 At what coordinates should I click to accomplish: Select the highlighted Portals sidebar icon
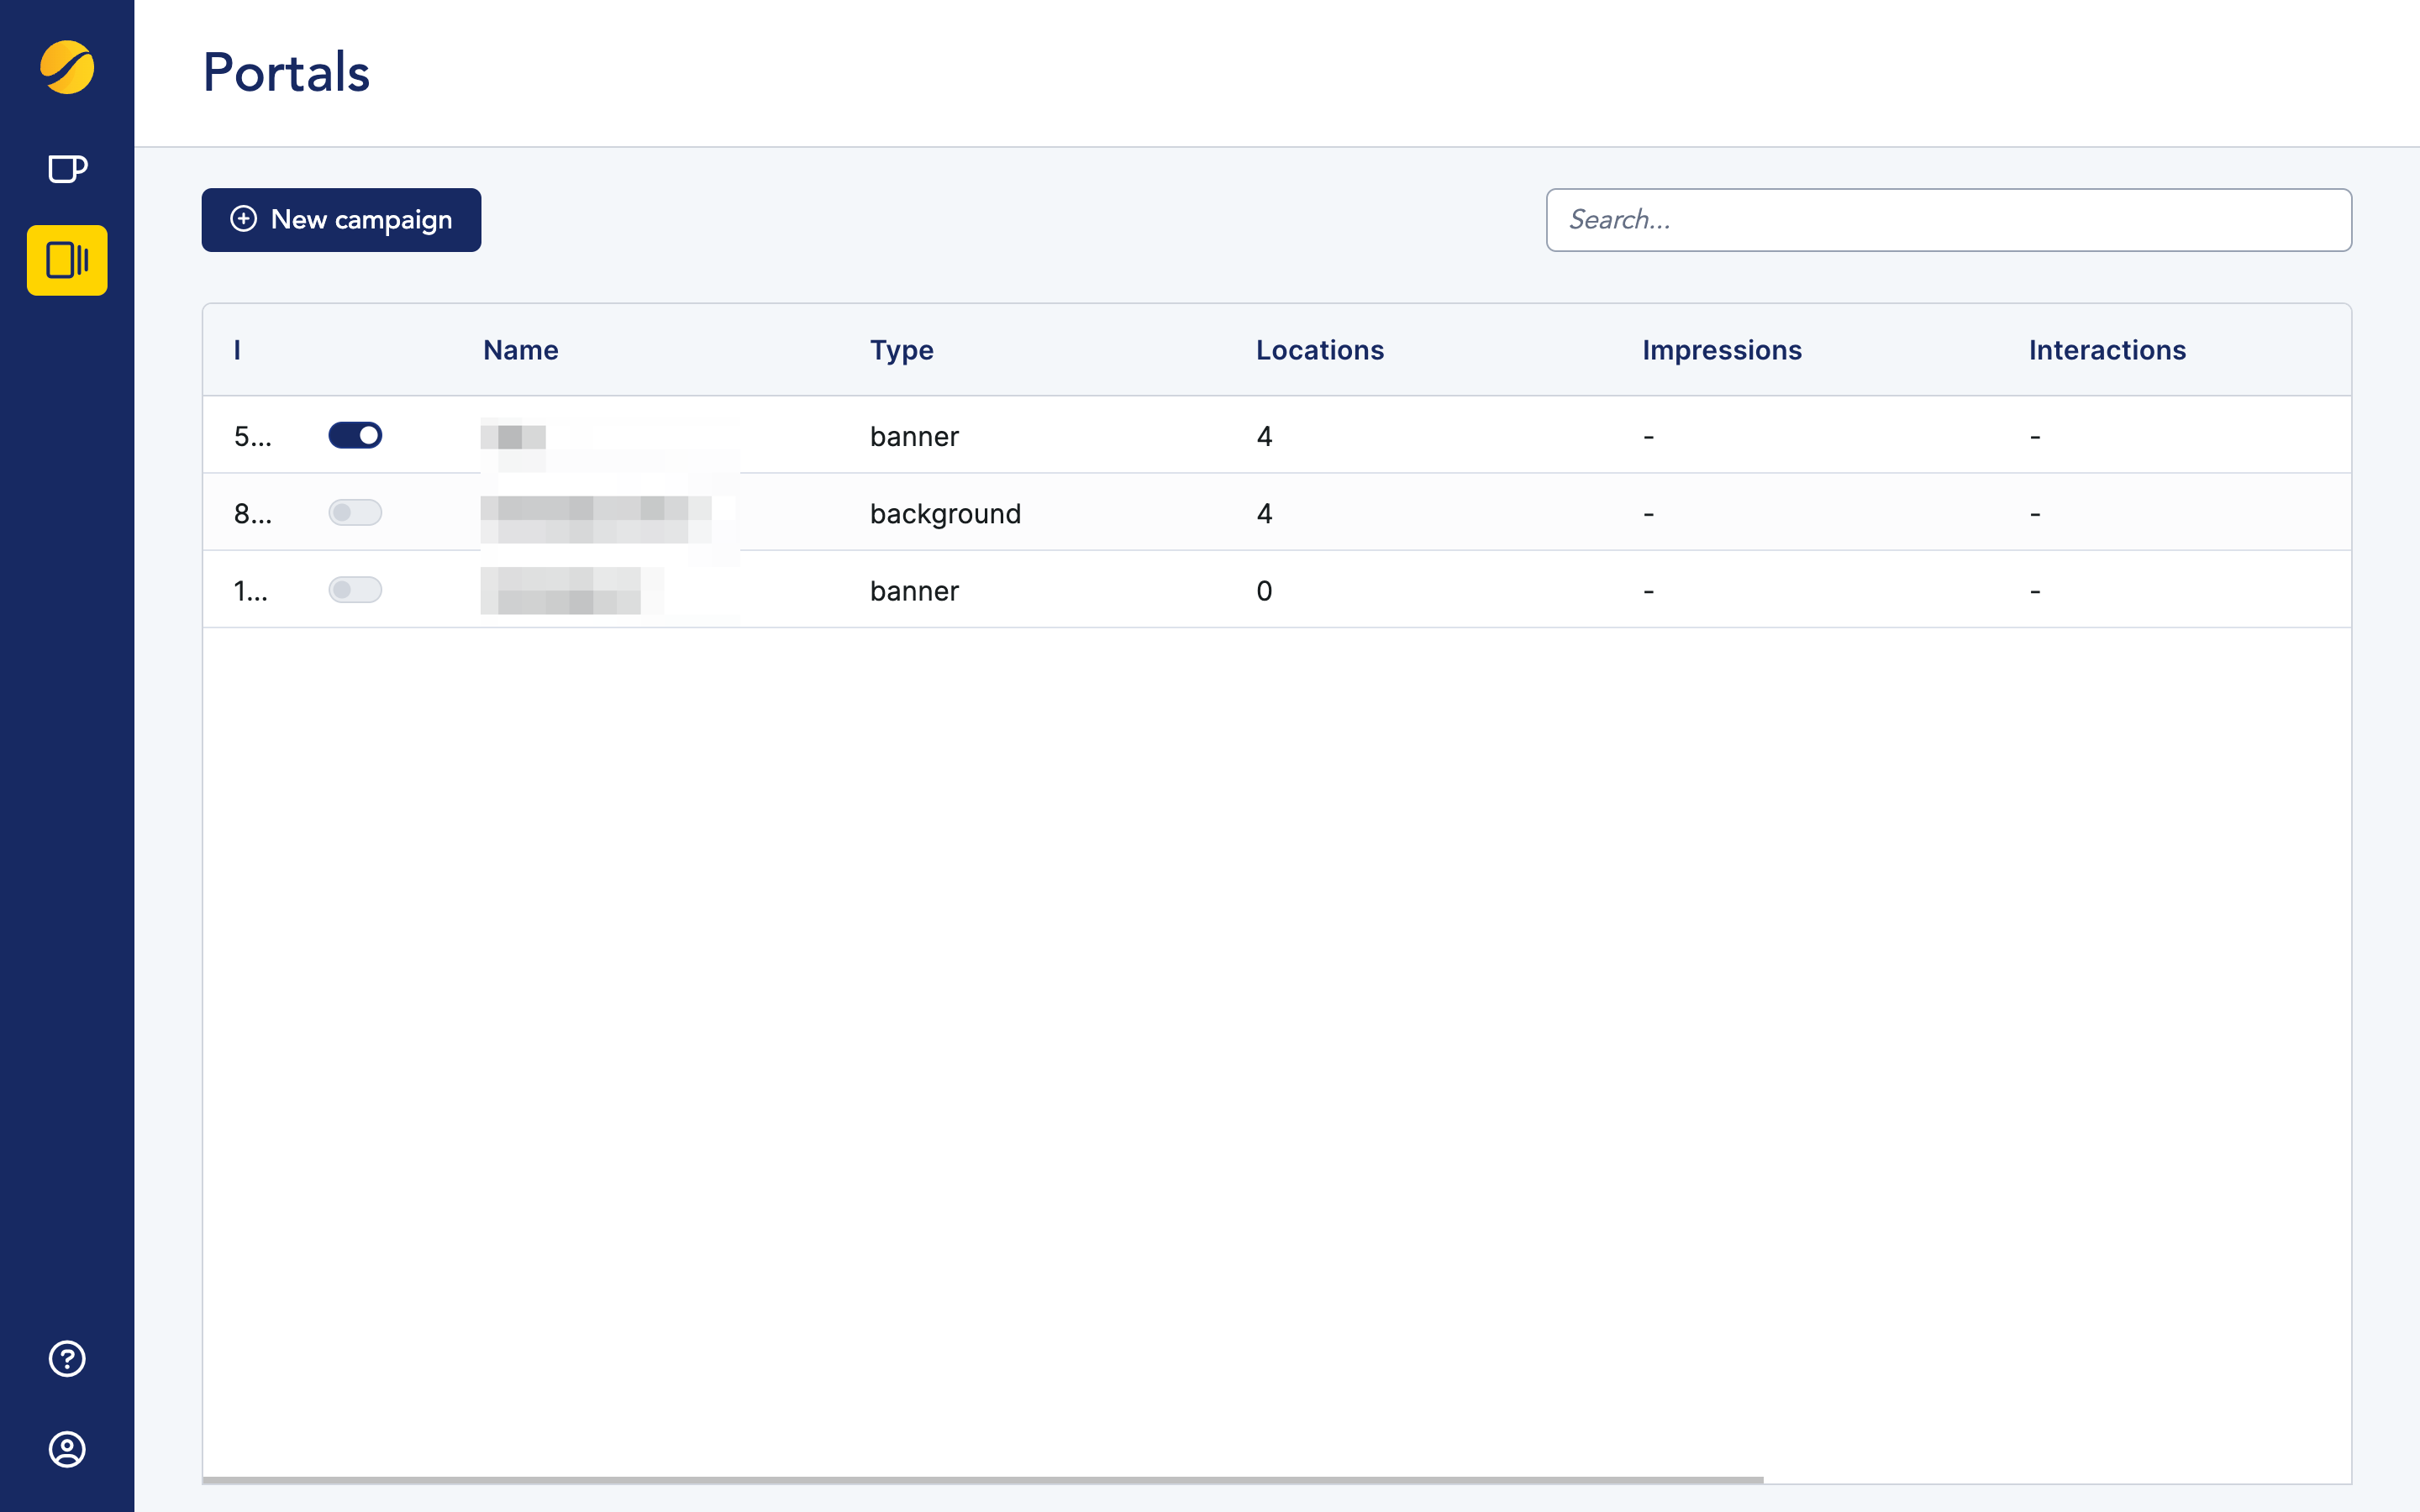tap(67, 260)
